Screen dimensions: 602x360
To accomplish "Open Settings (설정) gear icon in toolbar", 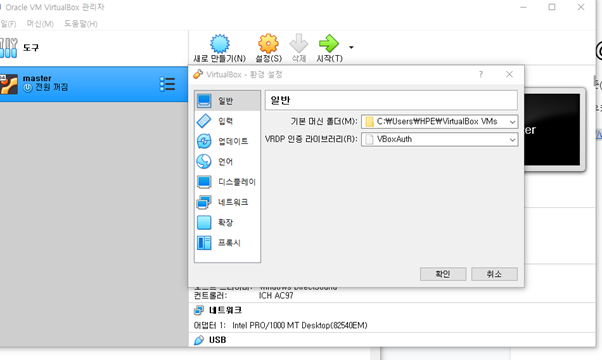I will (268, 43).
